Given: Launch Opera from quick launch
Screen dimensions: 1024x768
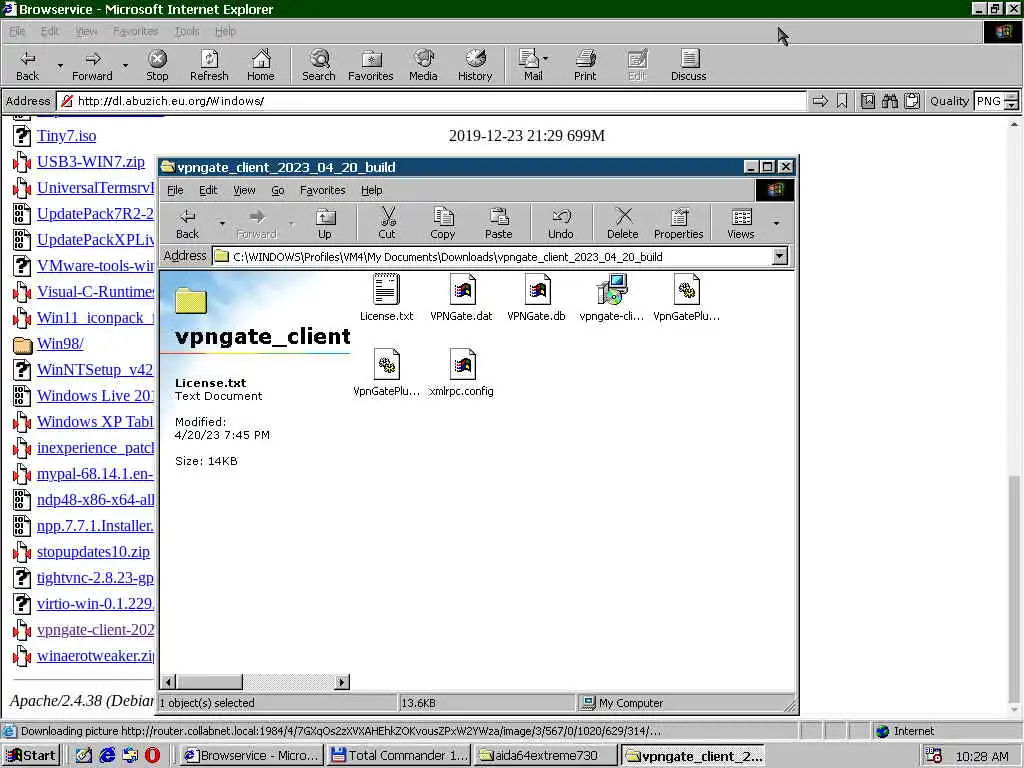Looking at the screenshot, I should pyautogui.click(x=153, y=756).
